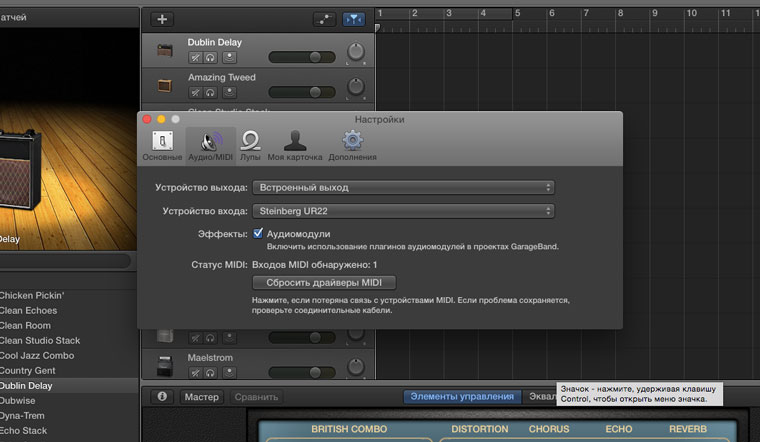
Task: Minimize the Настройки window with yellow button
Action: (x=161, y=119)
